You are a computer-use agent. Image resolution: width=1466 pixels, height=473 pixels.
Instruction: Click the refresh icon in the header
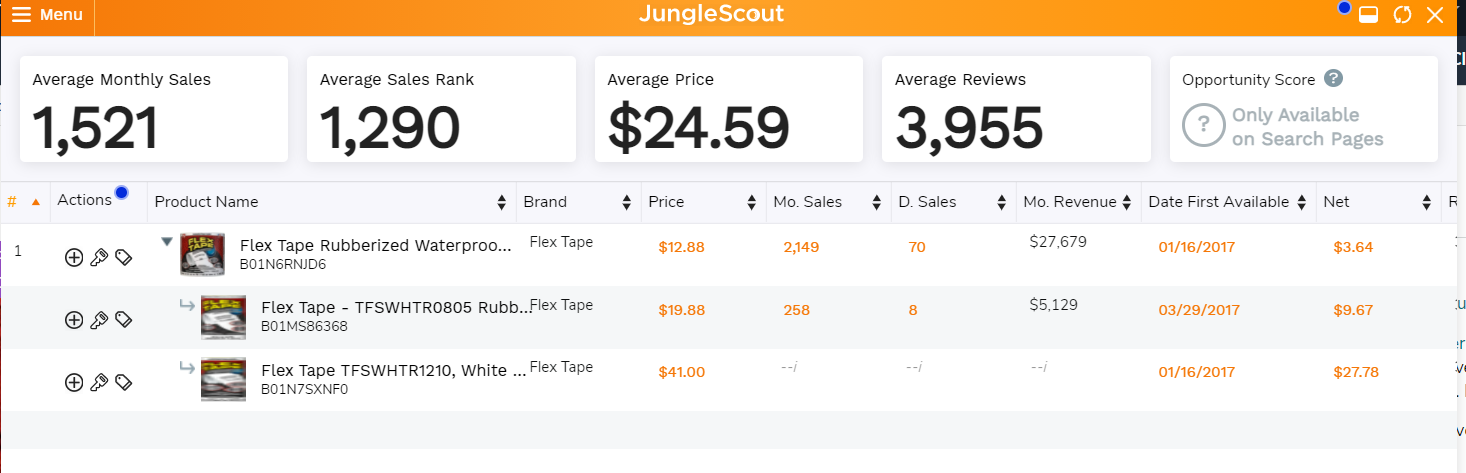[x=1402, y=15]
